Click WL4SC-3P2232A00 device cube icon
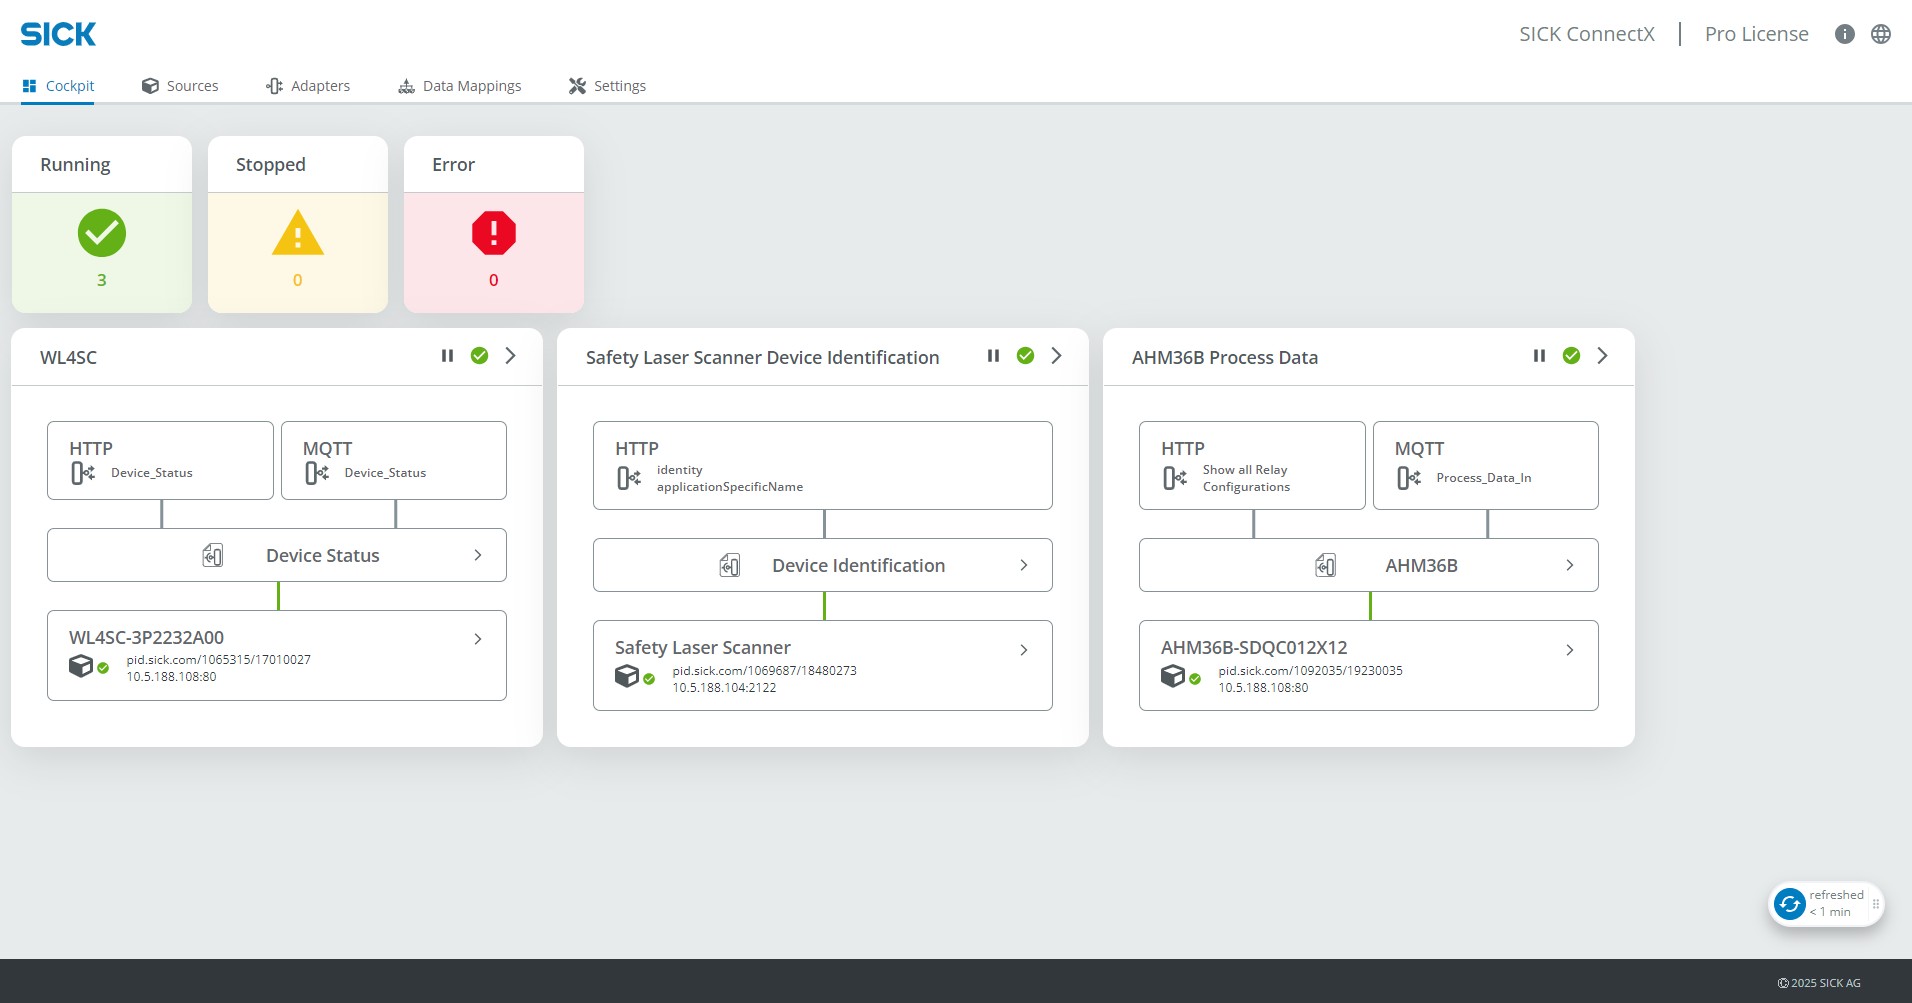 coord(81,665)
